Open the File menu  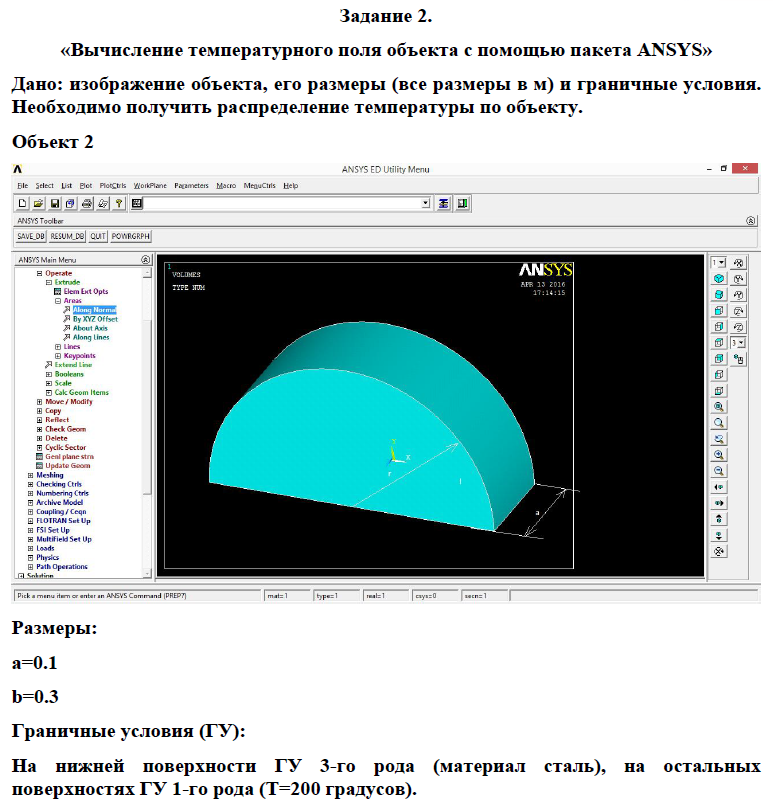pyautogui.click(x=23, y=186)
